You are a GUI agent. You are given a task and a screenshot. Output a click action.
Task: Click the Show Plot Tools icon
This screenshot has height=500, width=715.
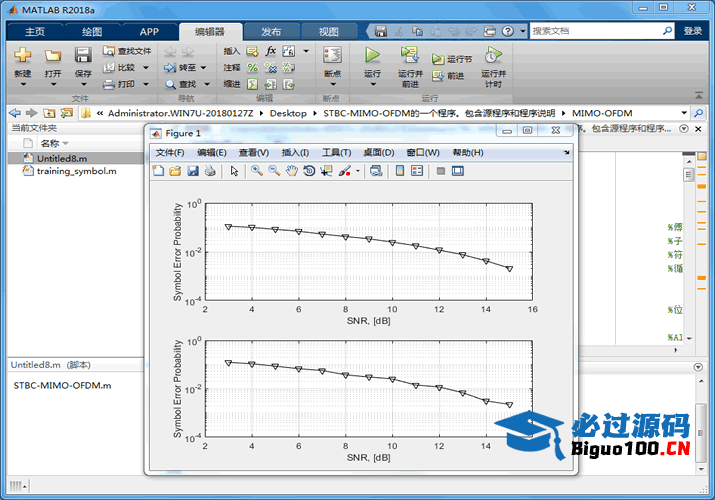coord(457,171)
